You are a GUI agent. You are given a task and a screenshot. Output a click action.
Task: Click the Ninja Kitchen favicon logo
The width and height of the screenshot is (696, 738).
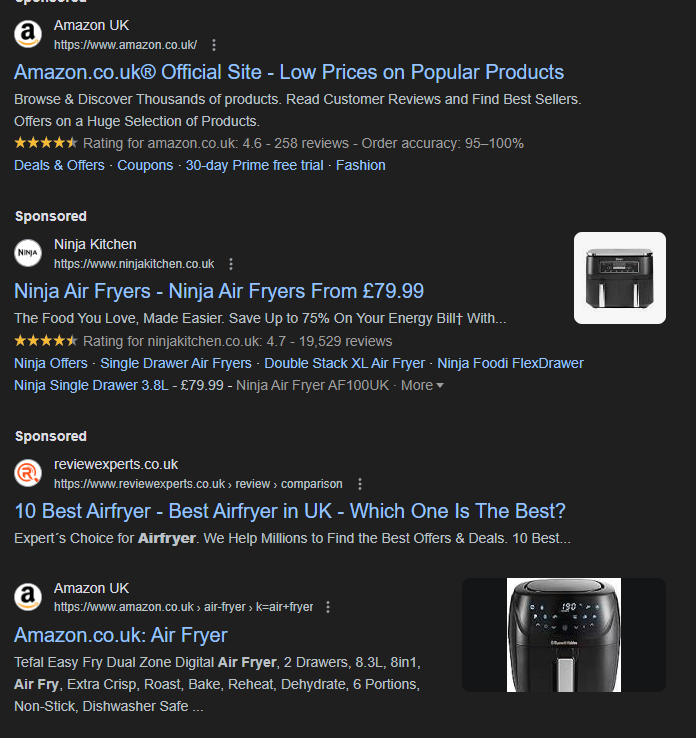(x=28, y=254)
